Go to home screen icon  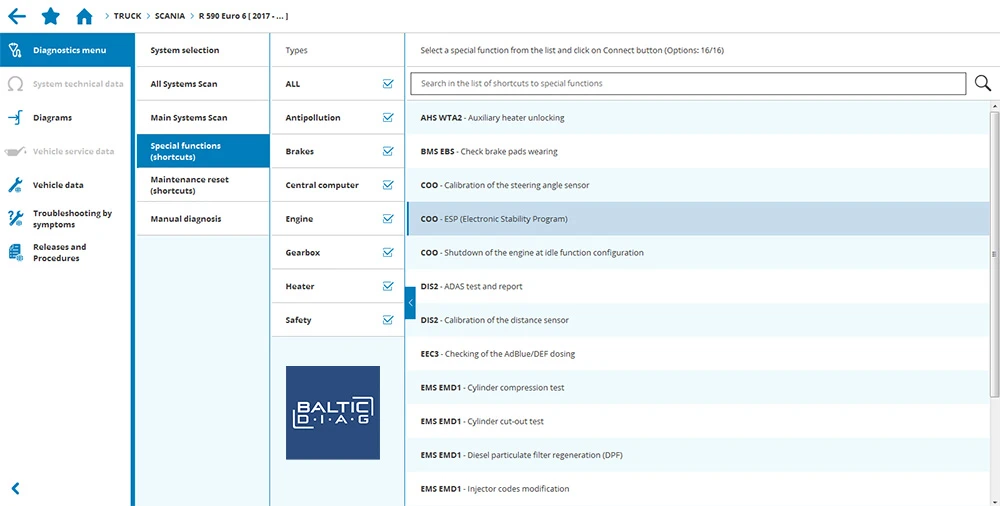(84, 16)
